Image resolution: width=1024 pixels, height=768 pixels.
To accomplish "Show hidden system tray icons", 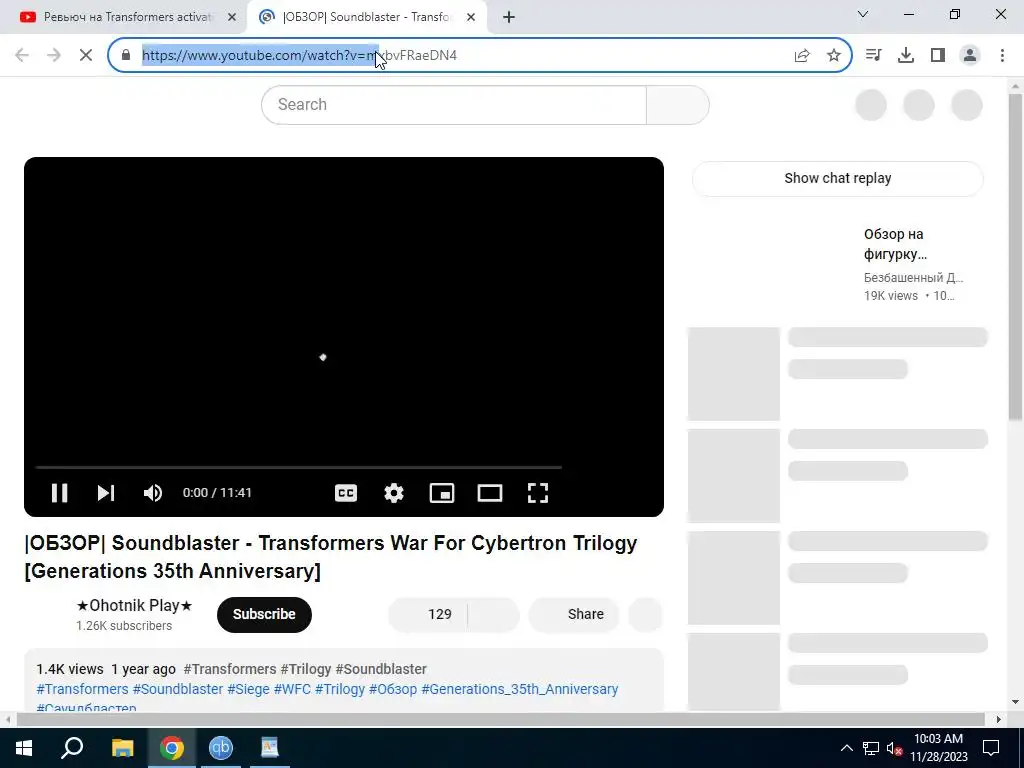I will point(846,748).
